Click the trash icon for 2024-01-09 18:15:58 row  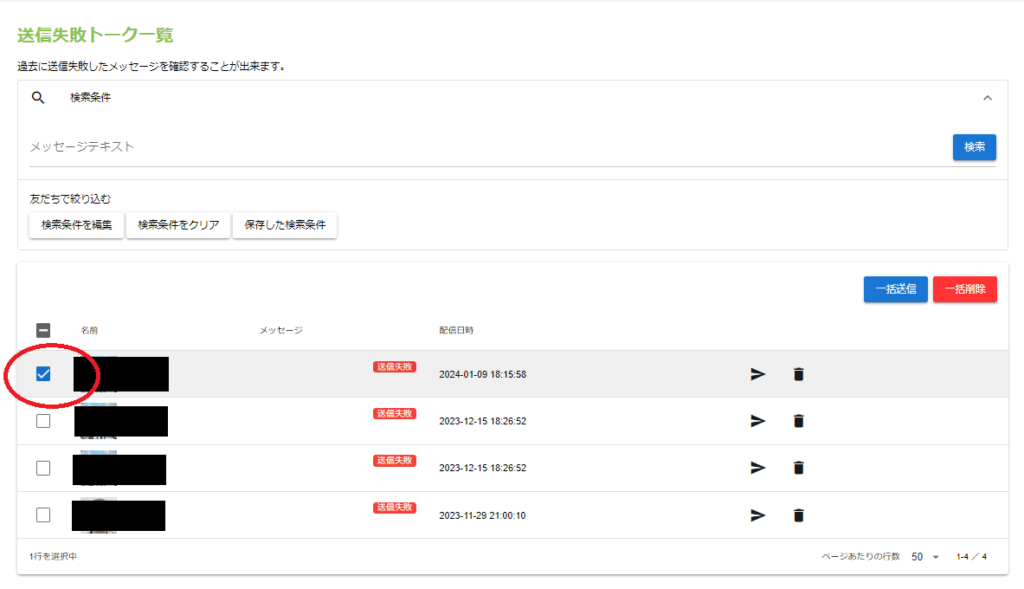pyautogui.click(x=798, y=374)
